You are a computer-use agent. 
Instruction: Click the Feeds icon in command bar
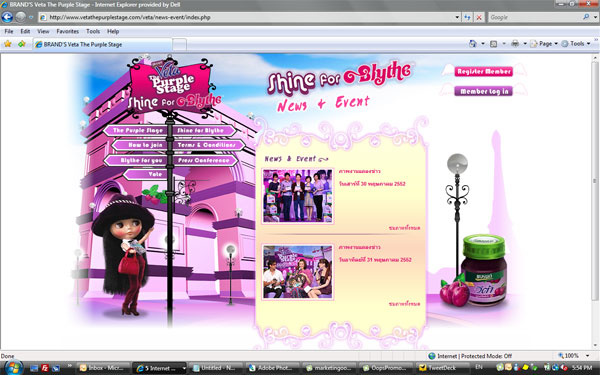pos(494,44)
